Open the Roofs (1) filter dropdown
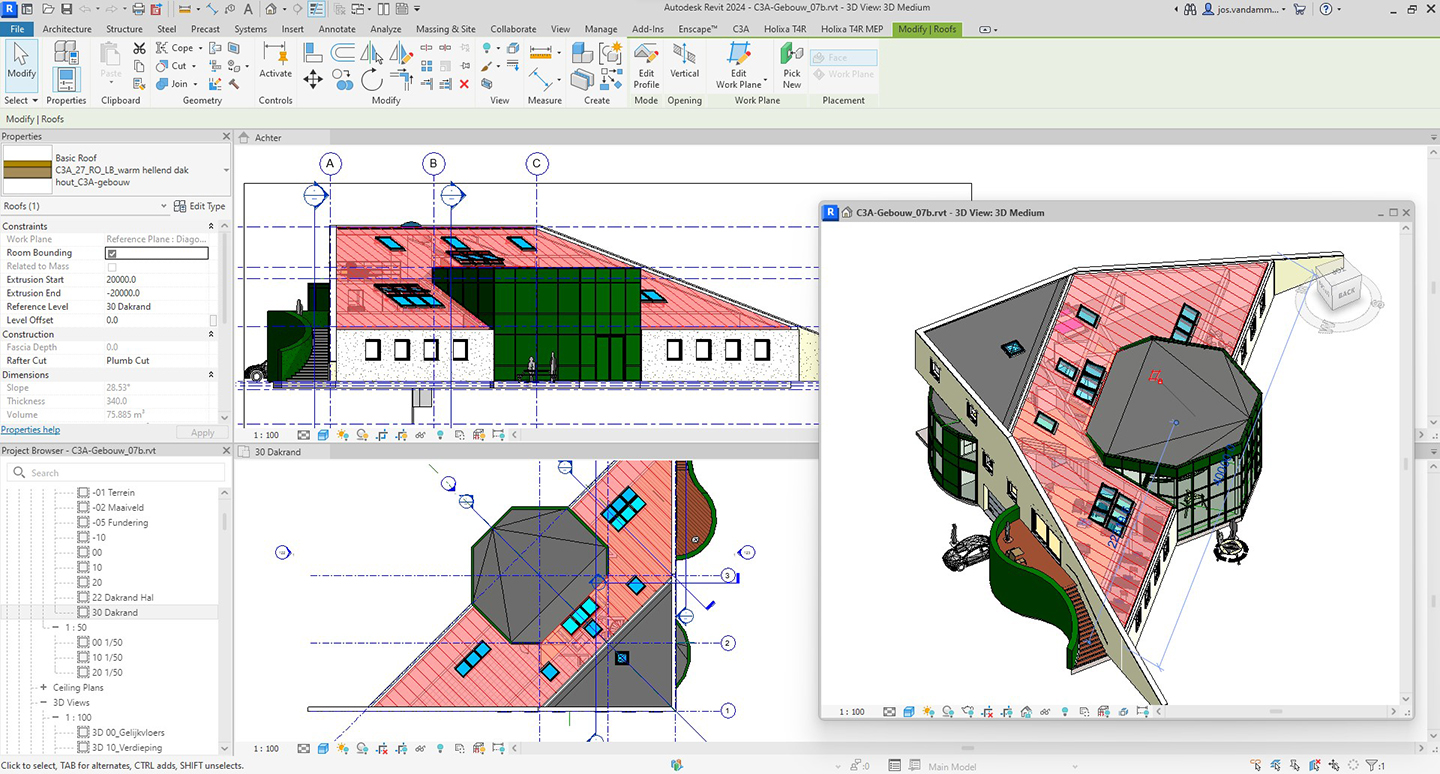This screenshot has height=774, width=1440. click(164, 206)
